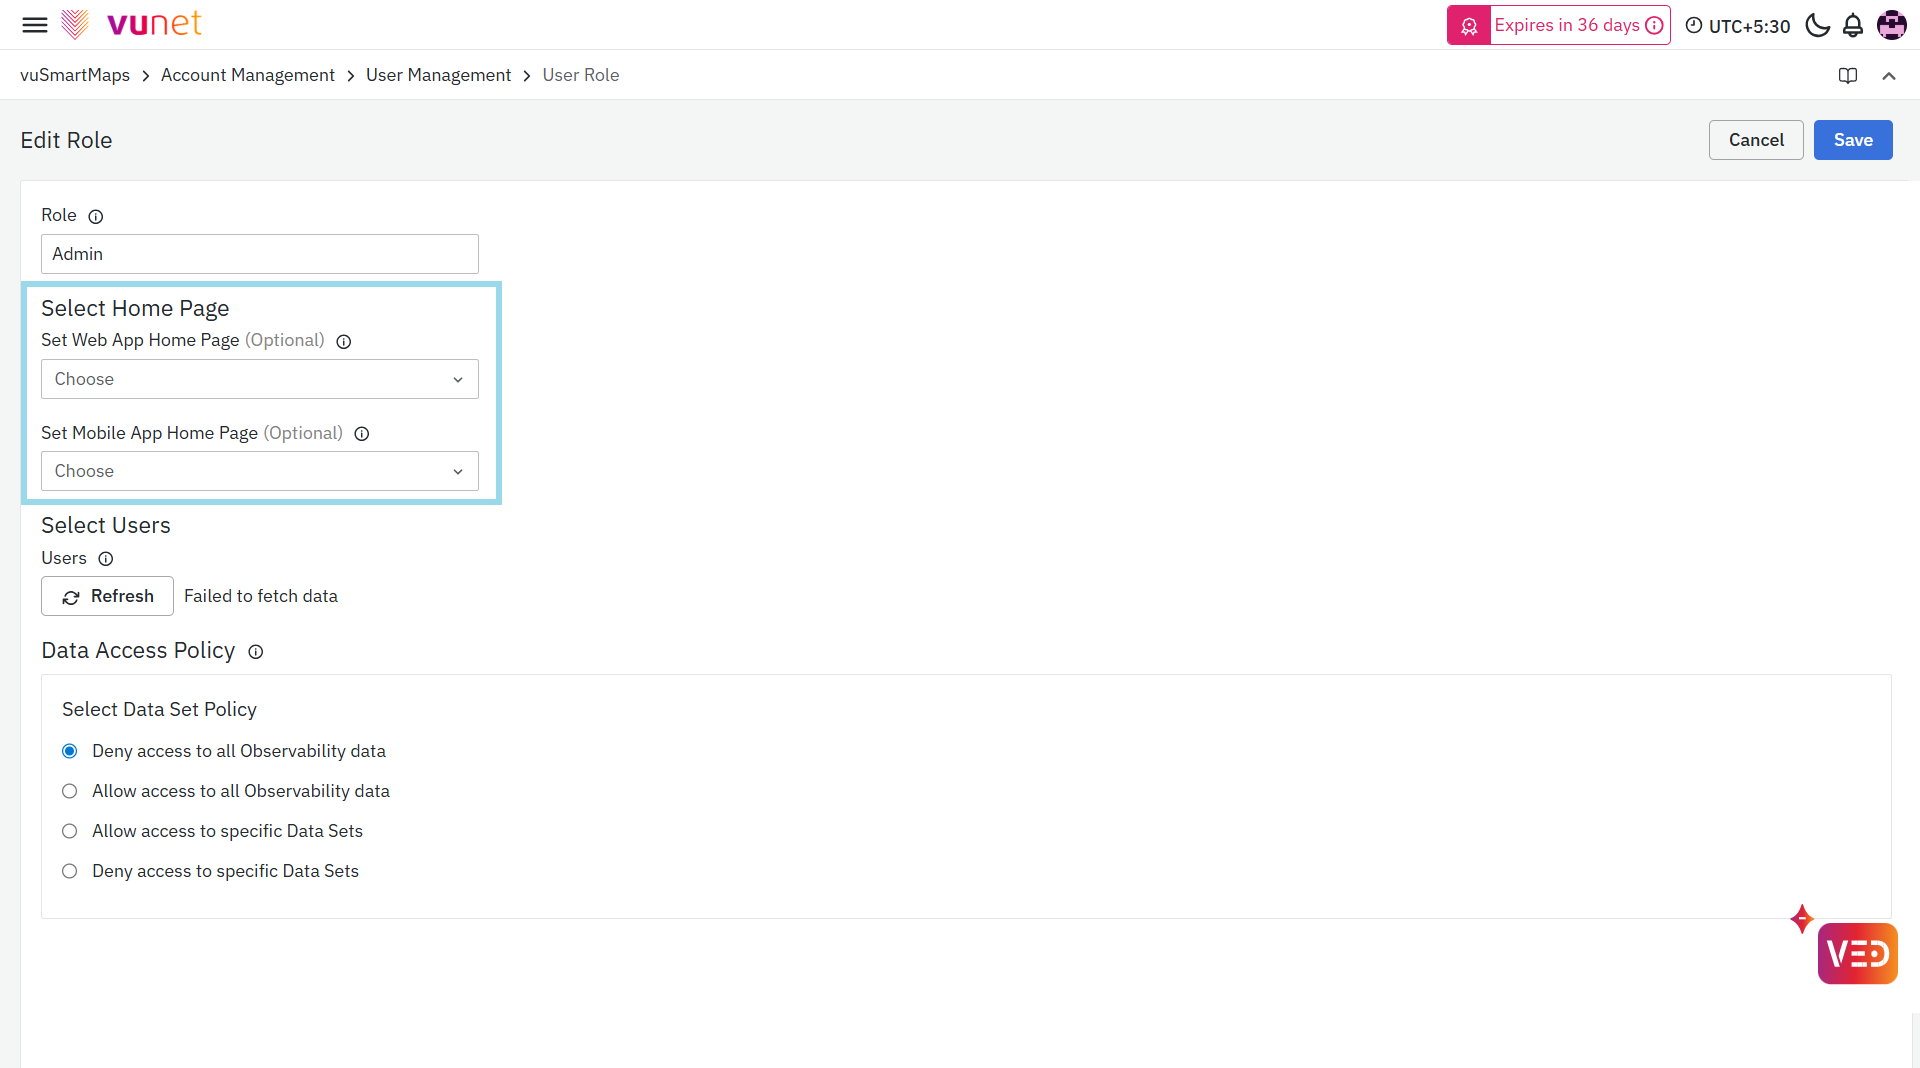Viewport: 1920px width, 1068px height.
Task: Open the notifications bell
Action: coord(1853,25)
